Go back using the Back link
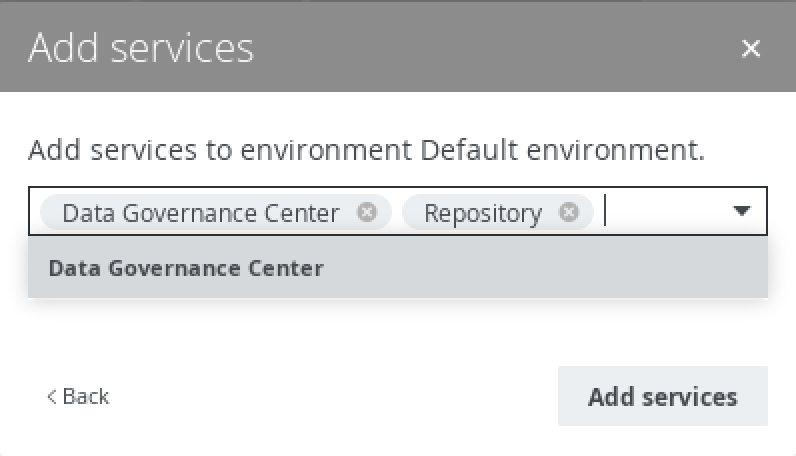The height and width of the screenshot is (456, 796). (x=78, y=396)
